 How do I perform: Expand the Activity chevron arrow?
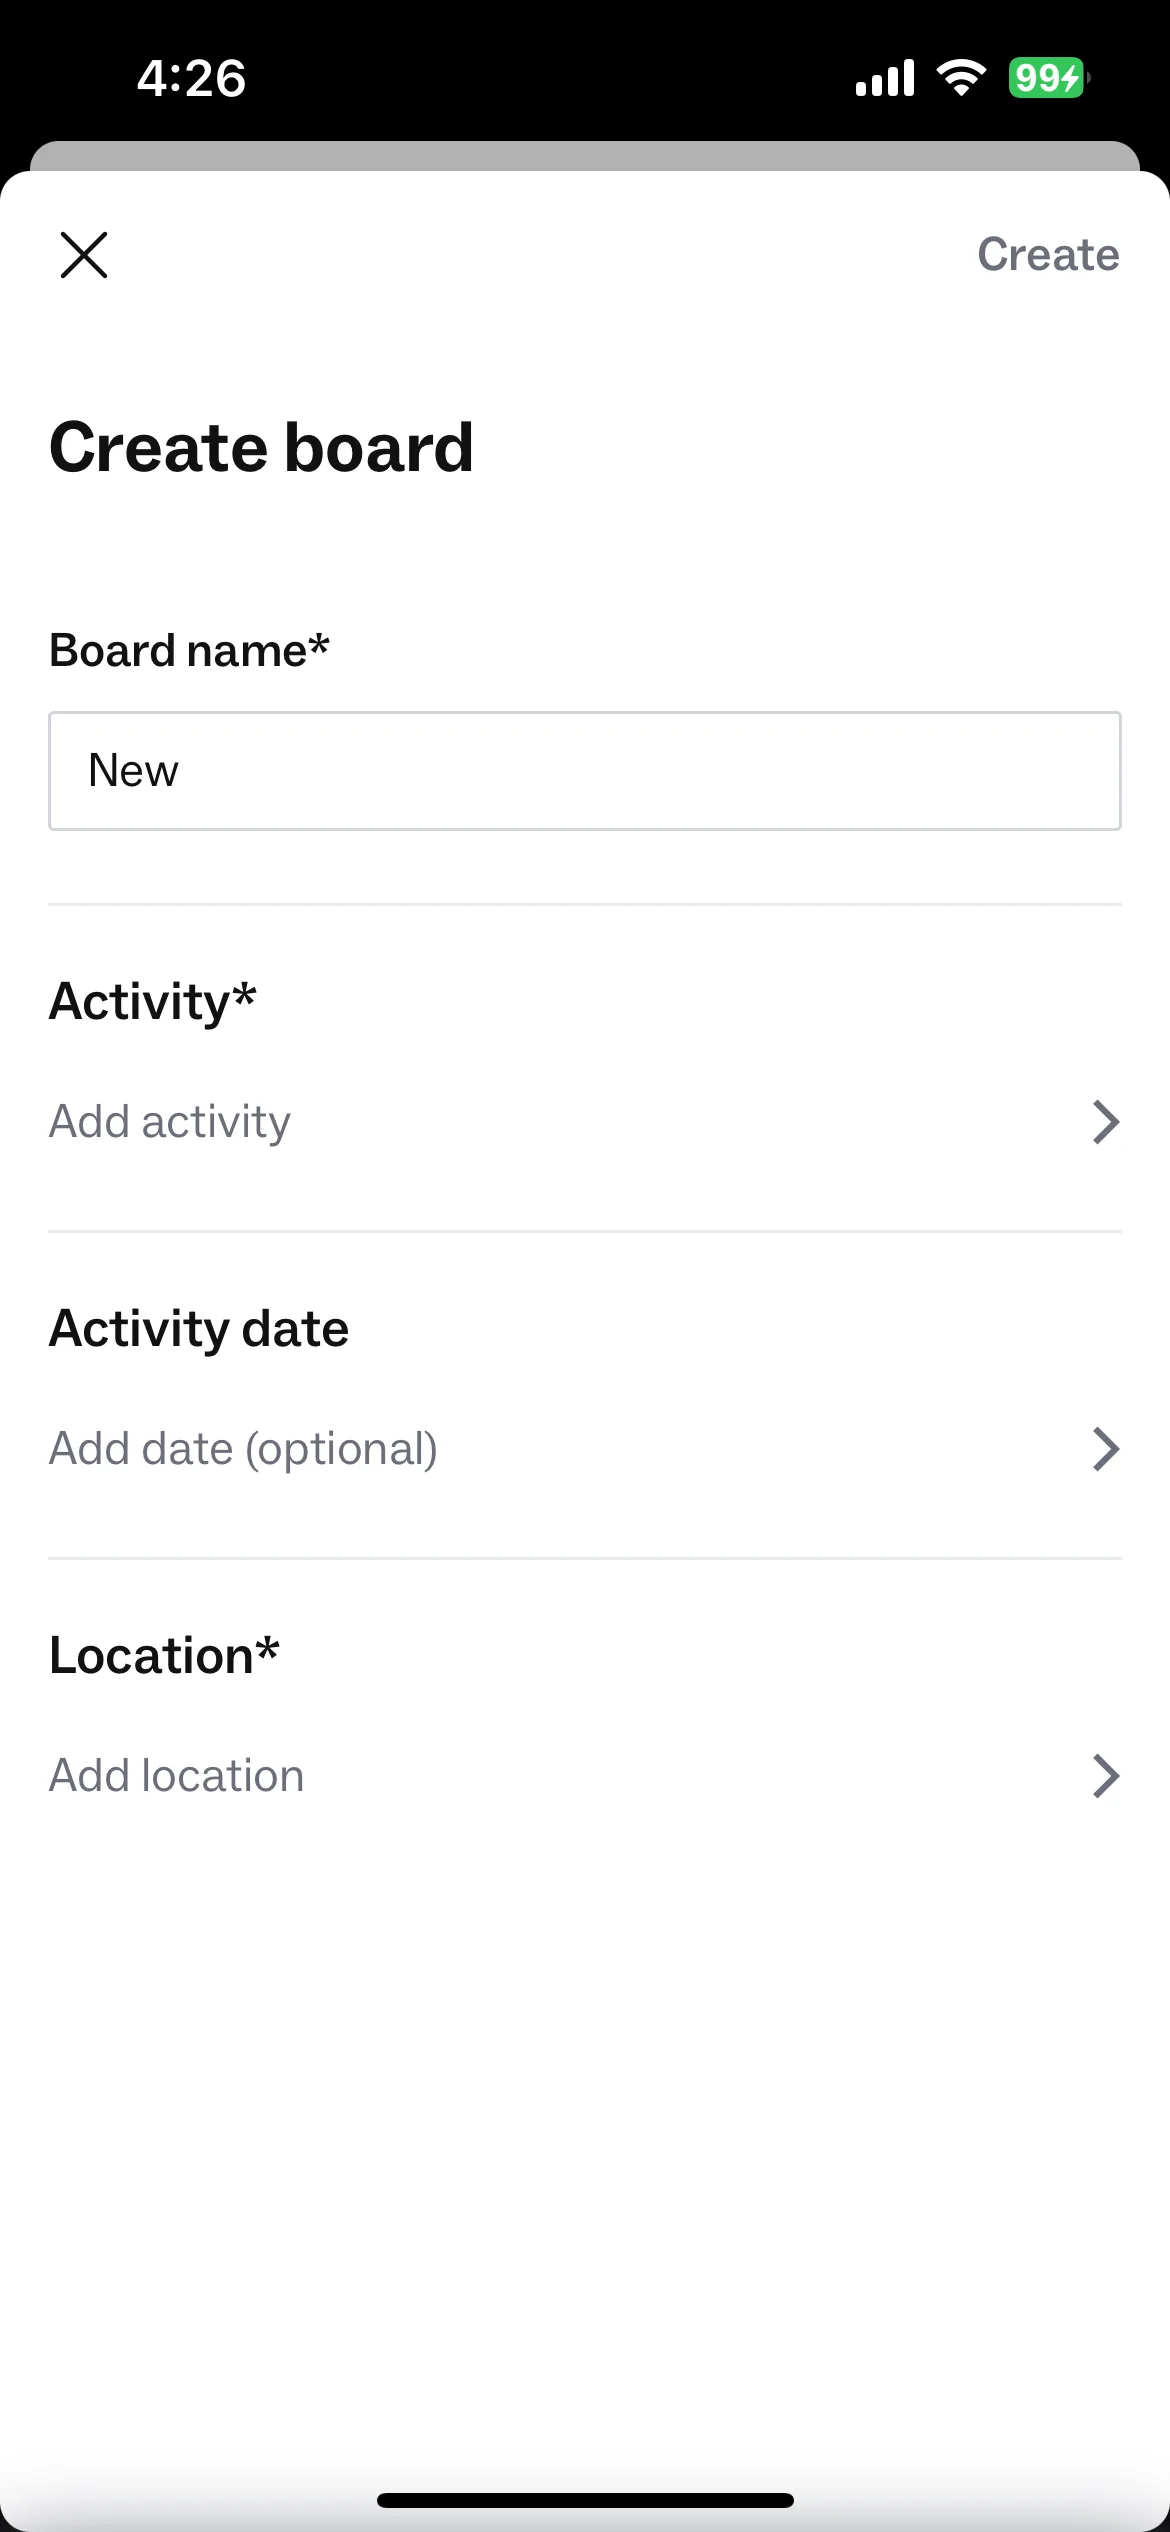[x=1105, y=1122]
